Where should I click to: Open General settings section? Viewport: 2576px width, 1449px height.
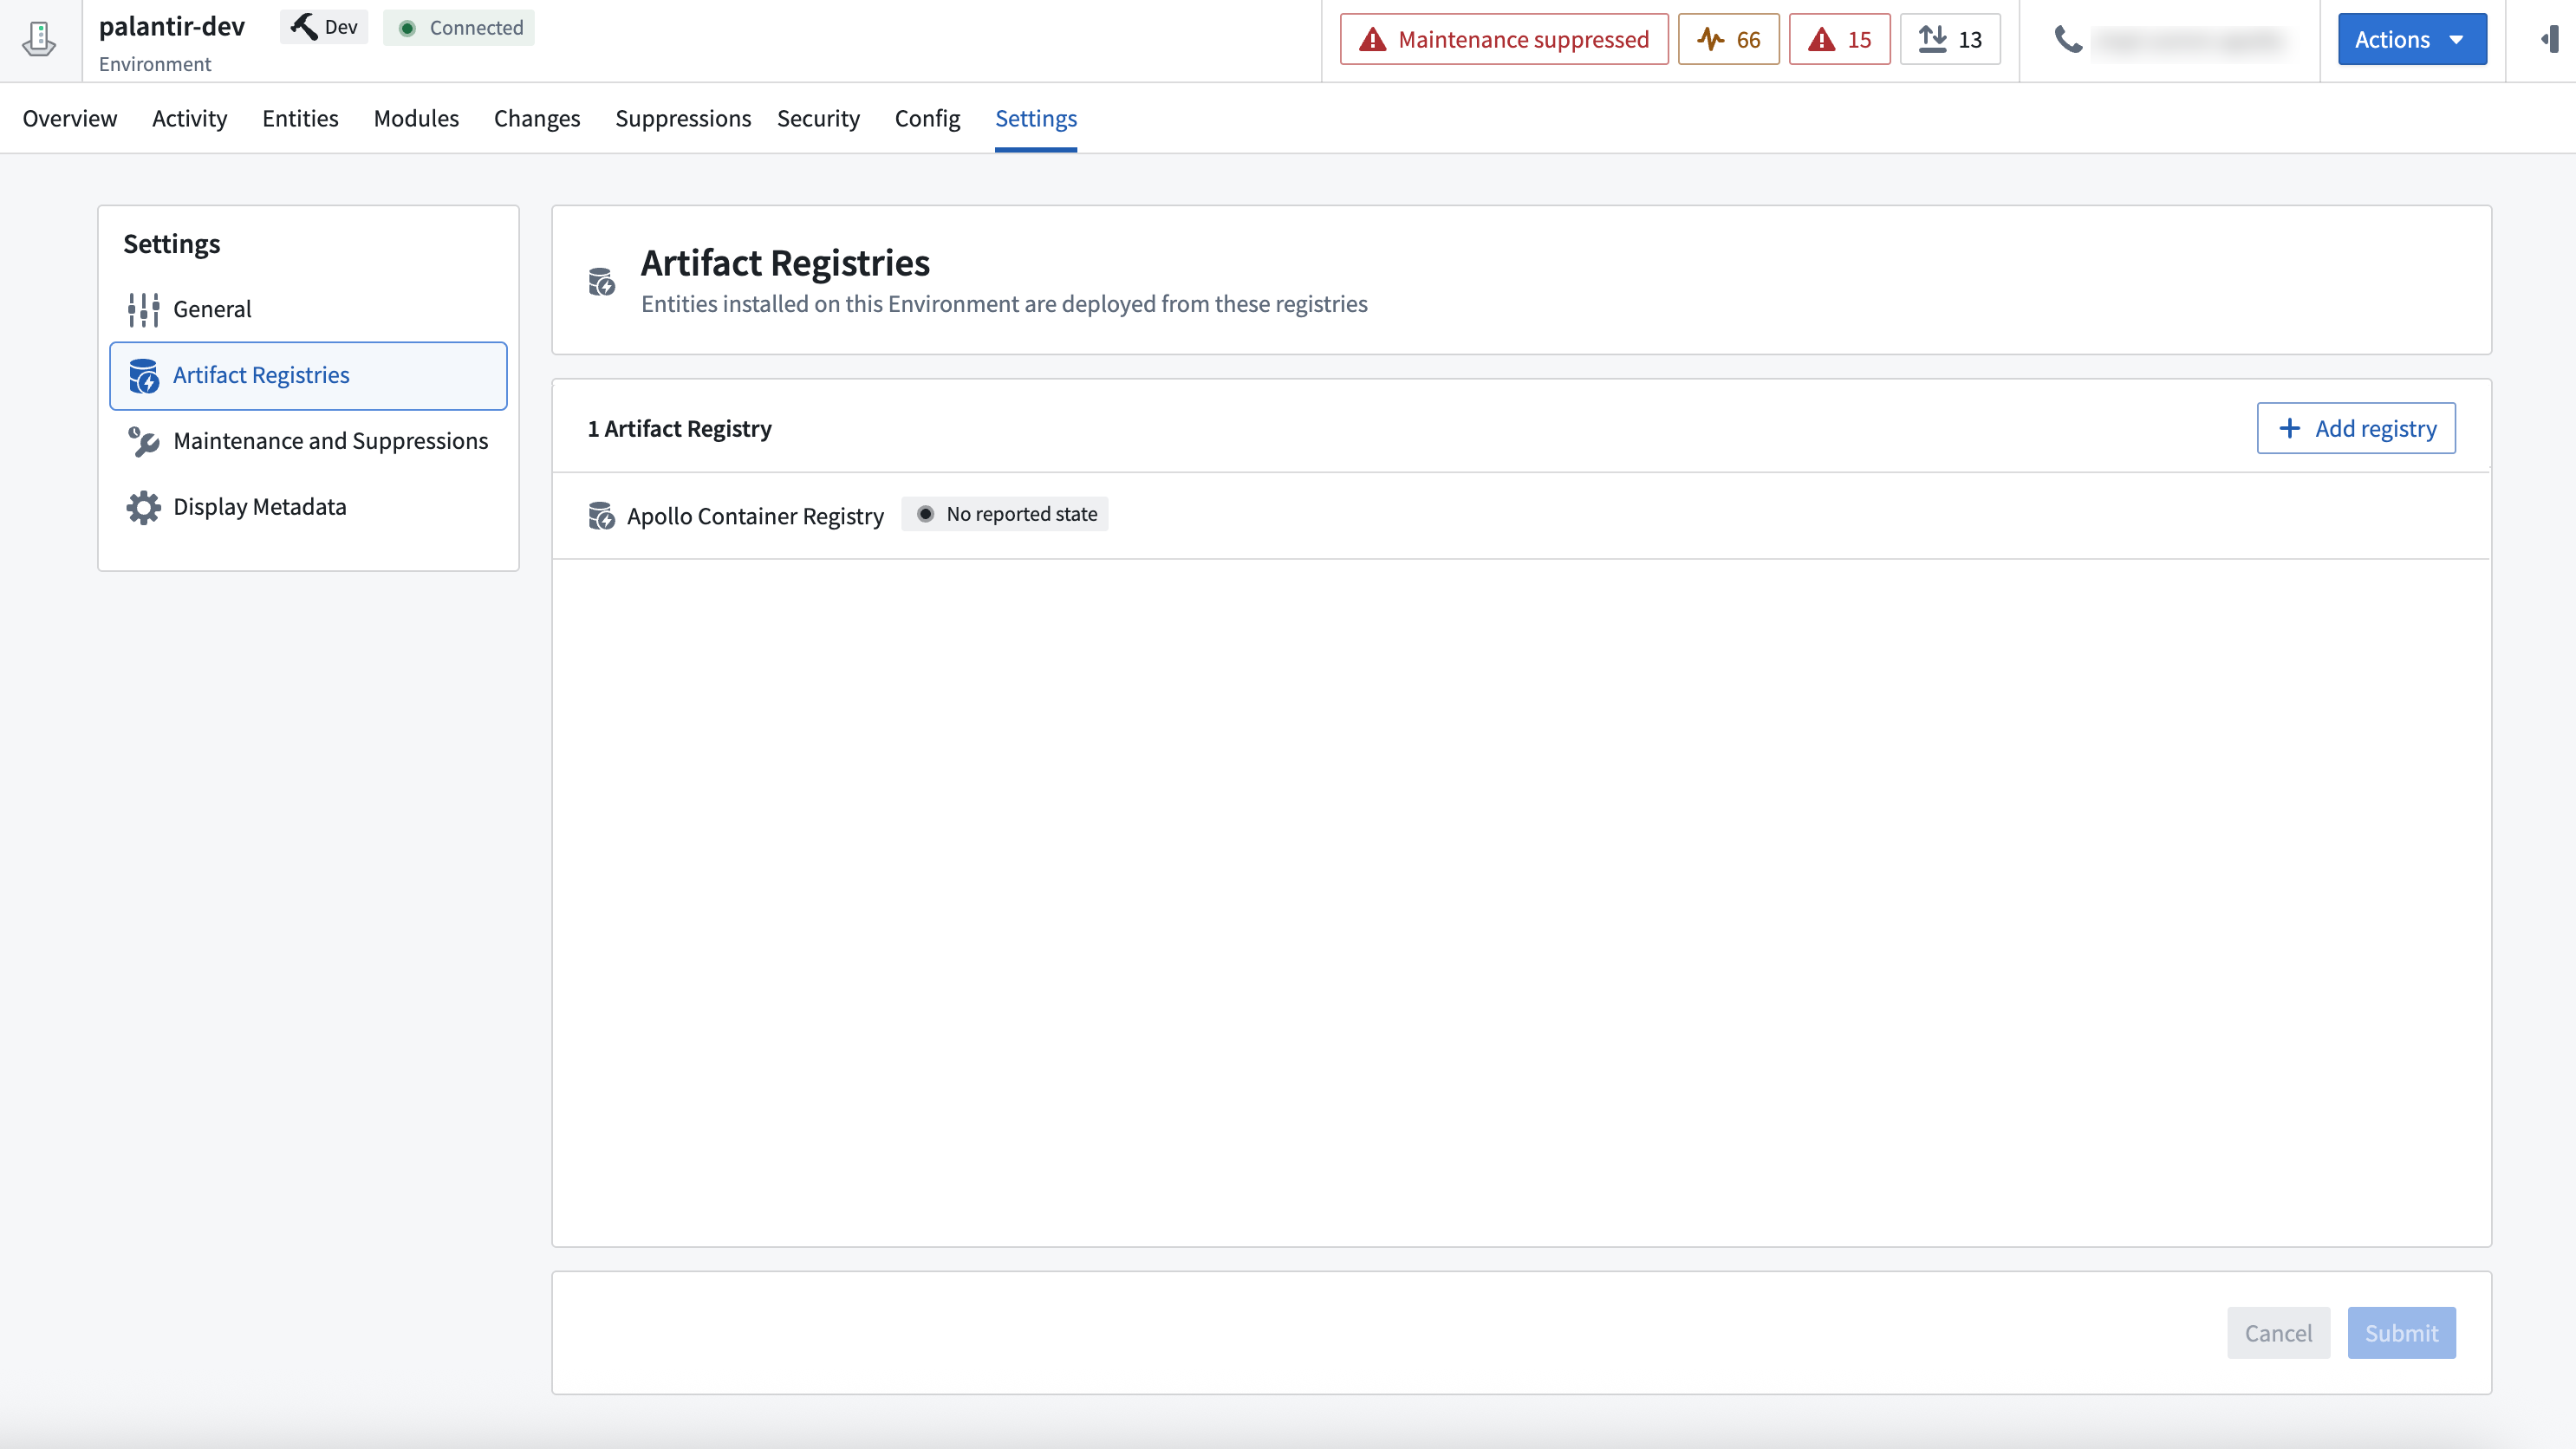(211, 309)
